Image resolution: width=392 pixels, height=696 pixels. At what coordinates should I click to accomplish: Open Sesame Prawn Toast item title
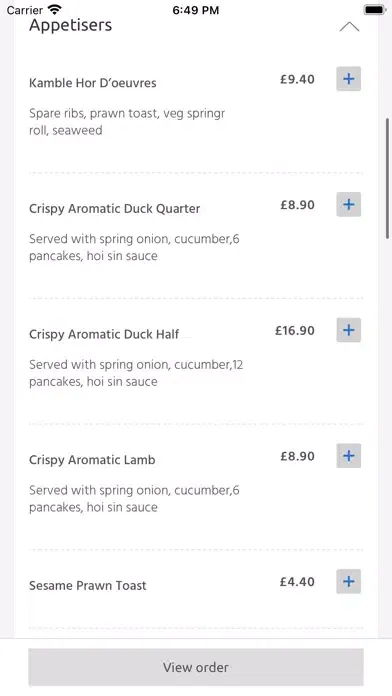87,585
